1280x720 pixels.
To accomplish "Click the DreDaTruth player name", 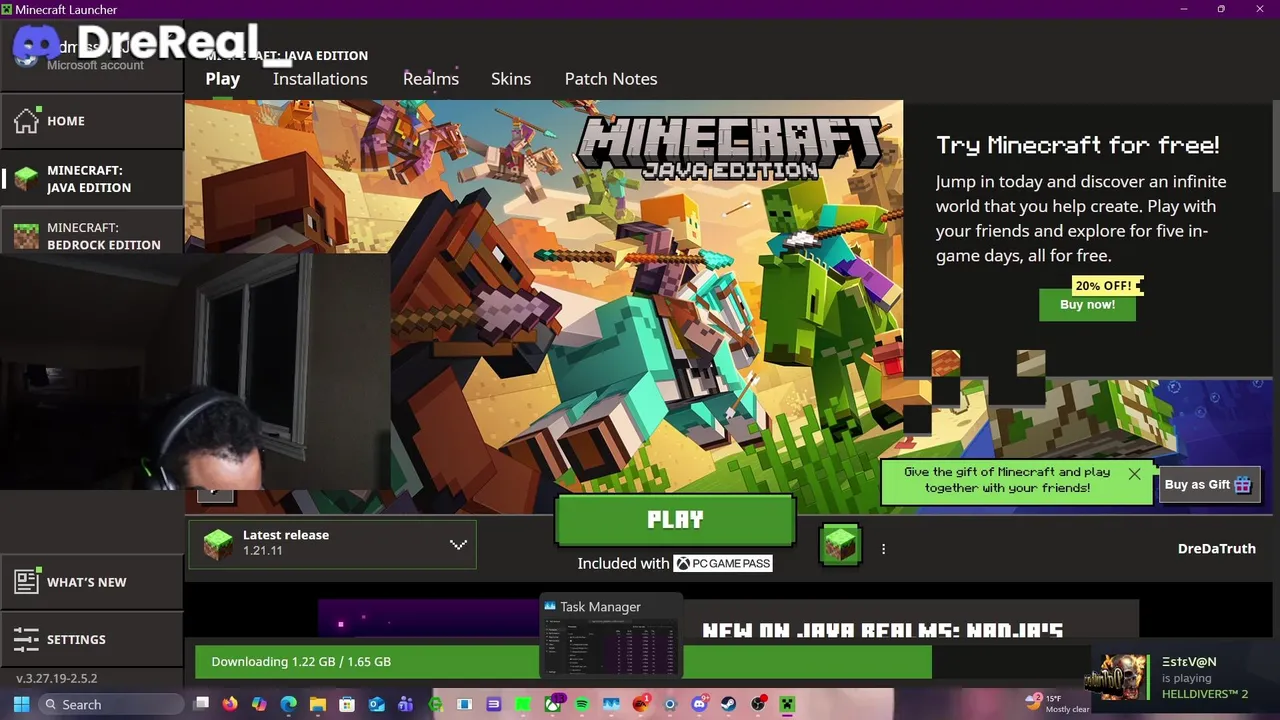I will point(1216,549).
